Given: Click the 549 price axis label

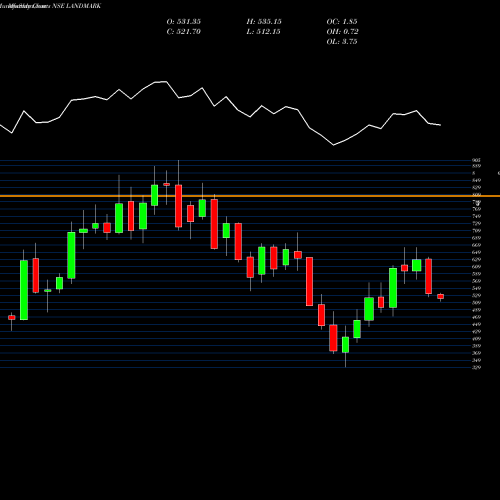Looking at the screenshot, I should click(x=477, y=288).
